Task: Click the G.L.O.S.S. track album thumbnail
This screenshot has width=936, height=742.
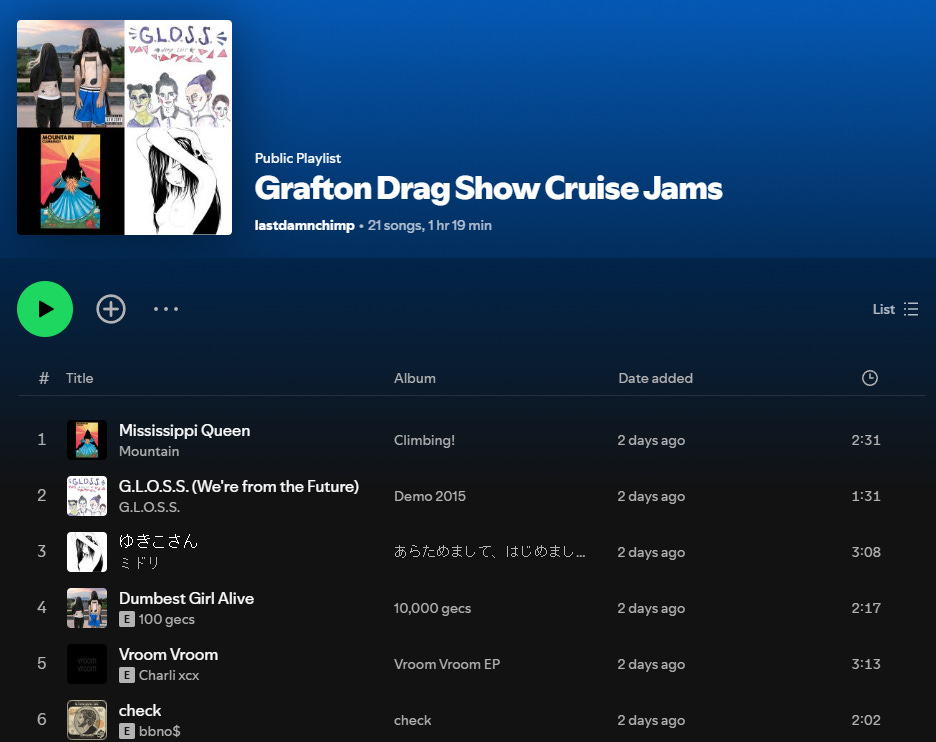Action: (87, 496)
